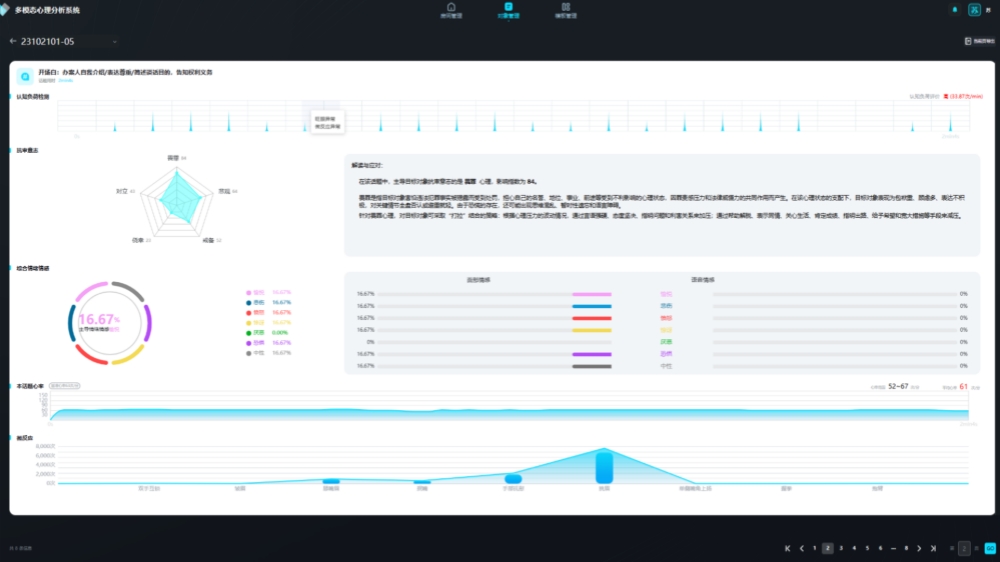Screen dimensions: 1000x562
Task: Click the 52~67 heart rate range value
Action: tap(898, 387)
